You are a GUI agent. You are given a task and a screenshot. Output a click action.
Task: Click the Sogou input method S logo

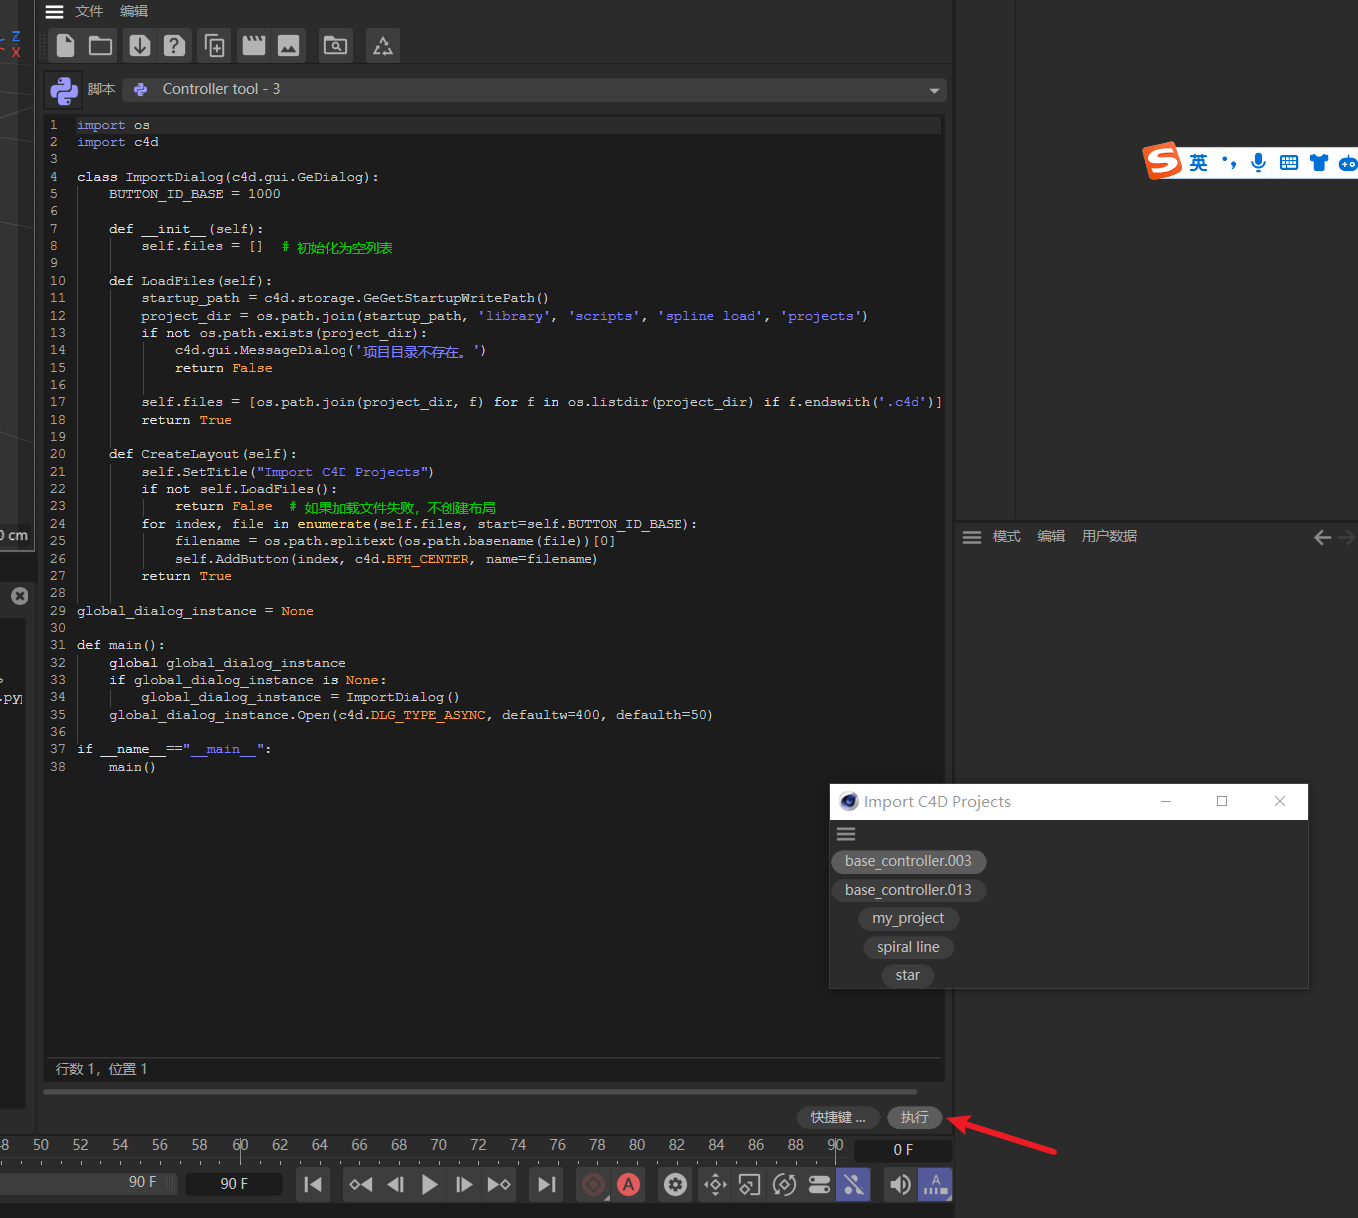(1163, 161)
